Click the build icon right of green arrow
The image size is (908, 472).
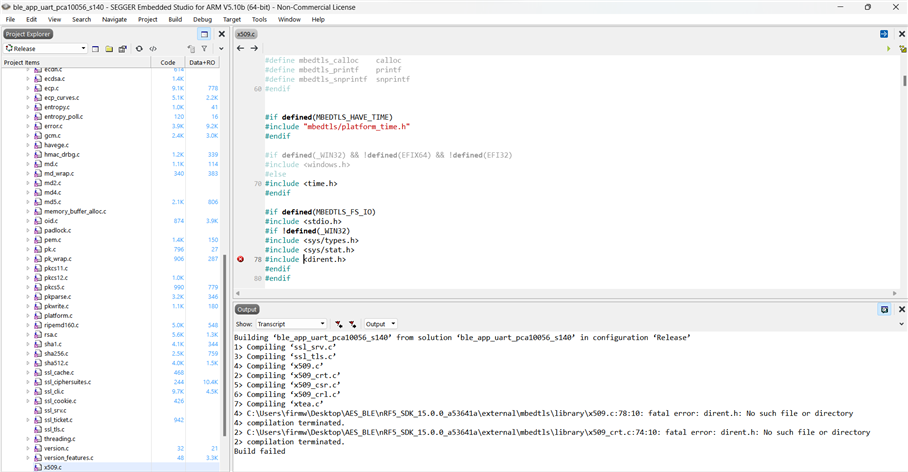[x=902, y=49]
